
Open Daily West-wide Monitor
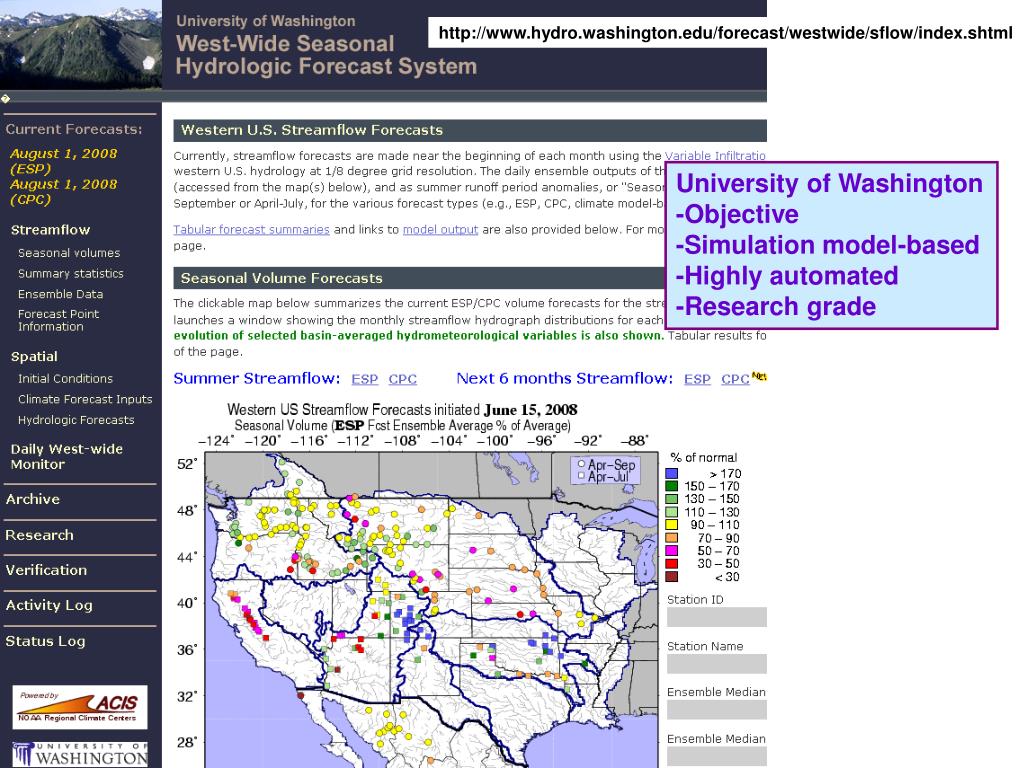click(x=67, y=456)
